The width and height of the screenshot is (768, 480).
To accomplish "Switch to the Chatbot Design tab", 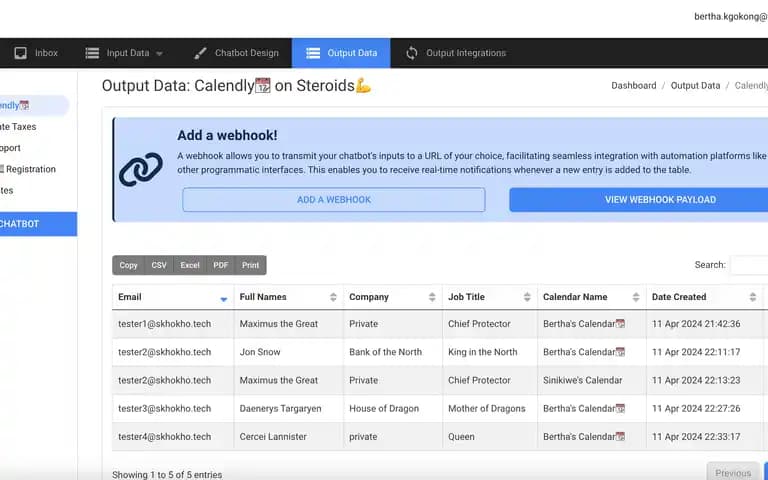I will 237,53.
